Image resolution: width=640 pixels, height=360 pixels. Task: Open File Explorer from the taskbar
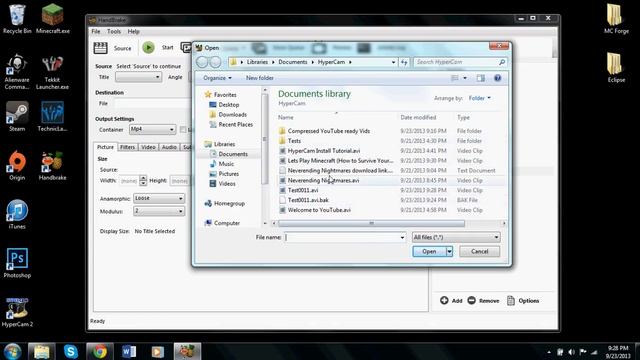click(42, 351)
